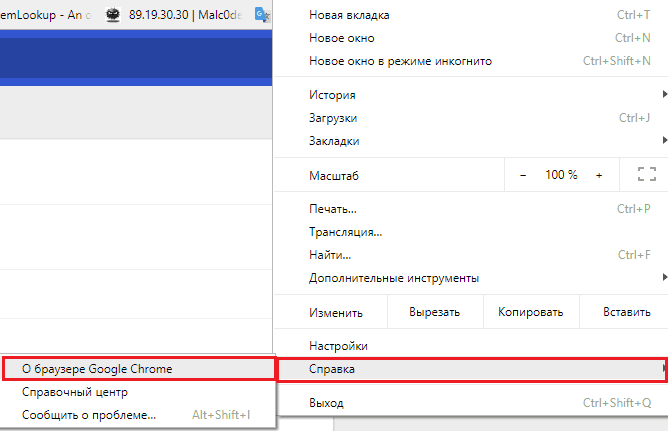The height and width of the screenshot is (431, 668).
Task: Increase zoom with the plus button
Action: click(x=599, y=175)
